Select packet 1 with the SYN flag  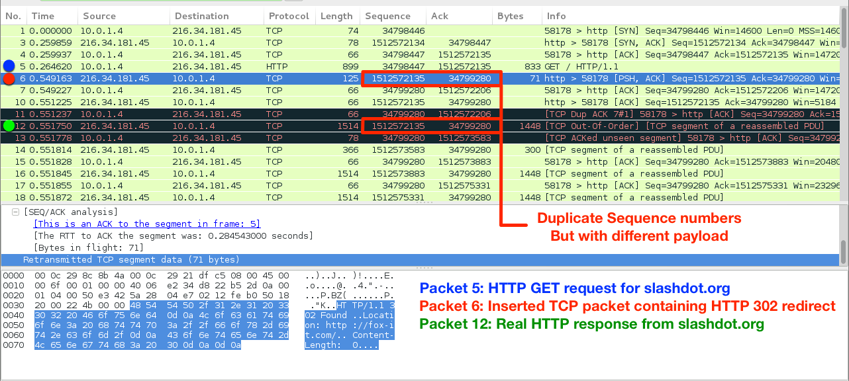421,31
